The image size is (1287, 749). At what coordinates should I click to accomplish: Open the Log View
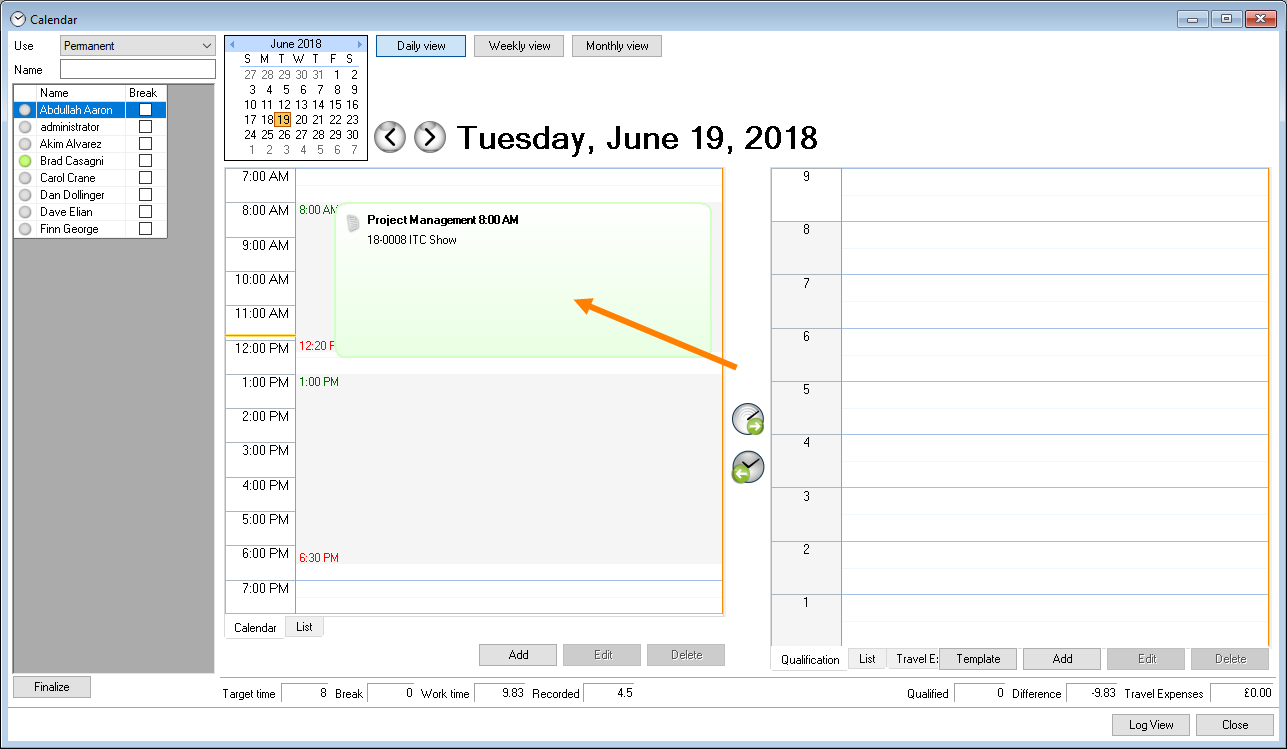(x=1150, y=725)
